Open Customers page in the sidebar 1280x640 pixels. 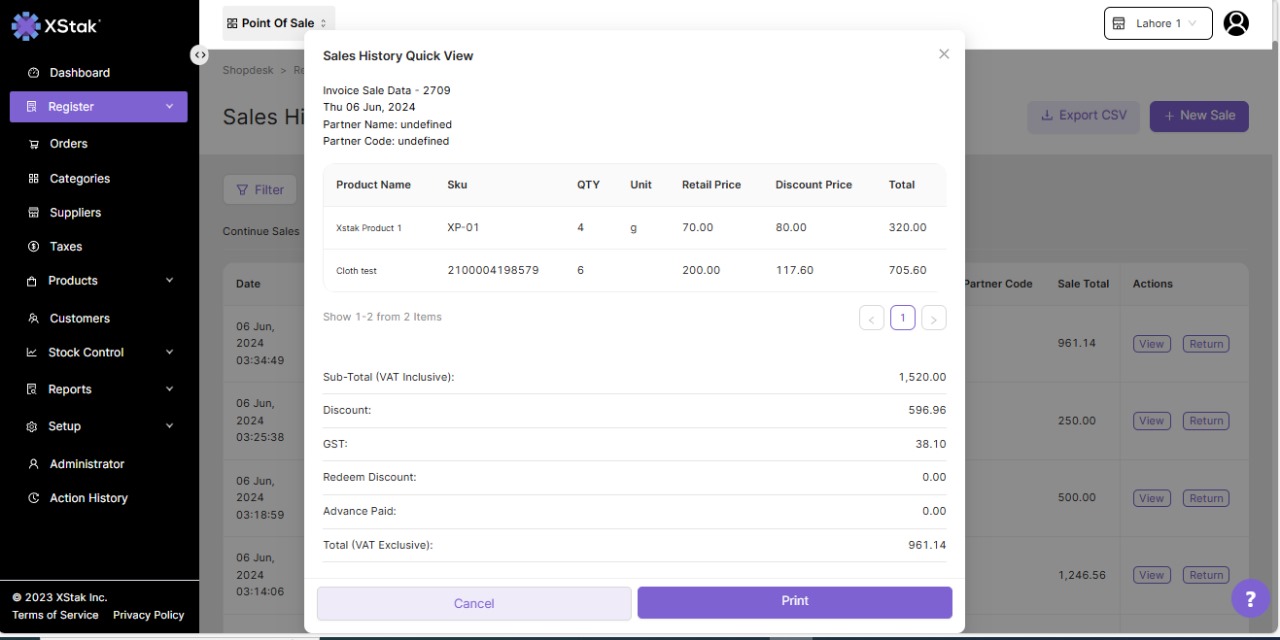coord(79,319)
